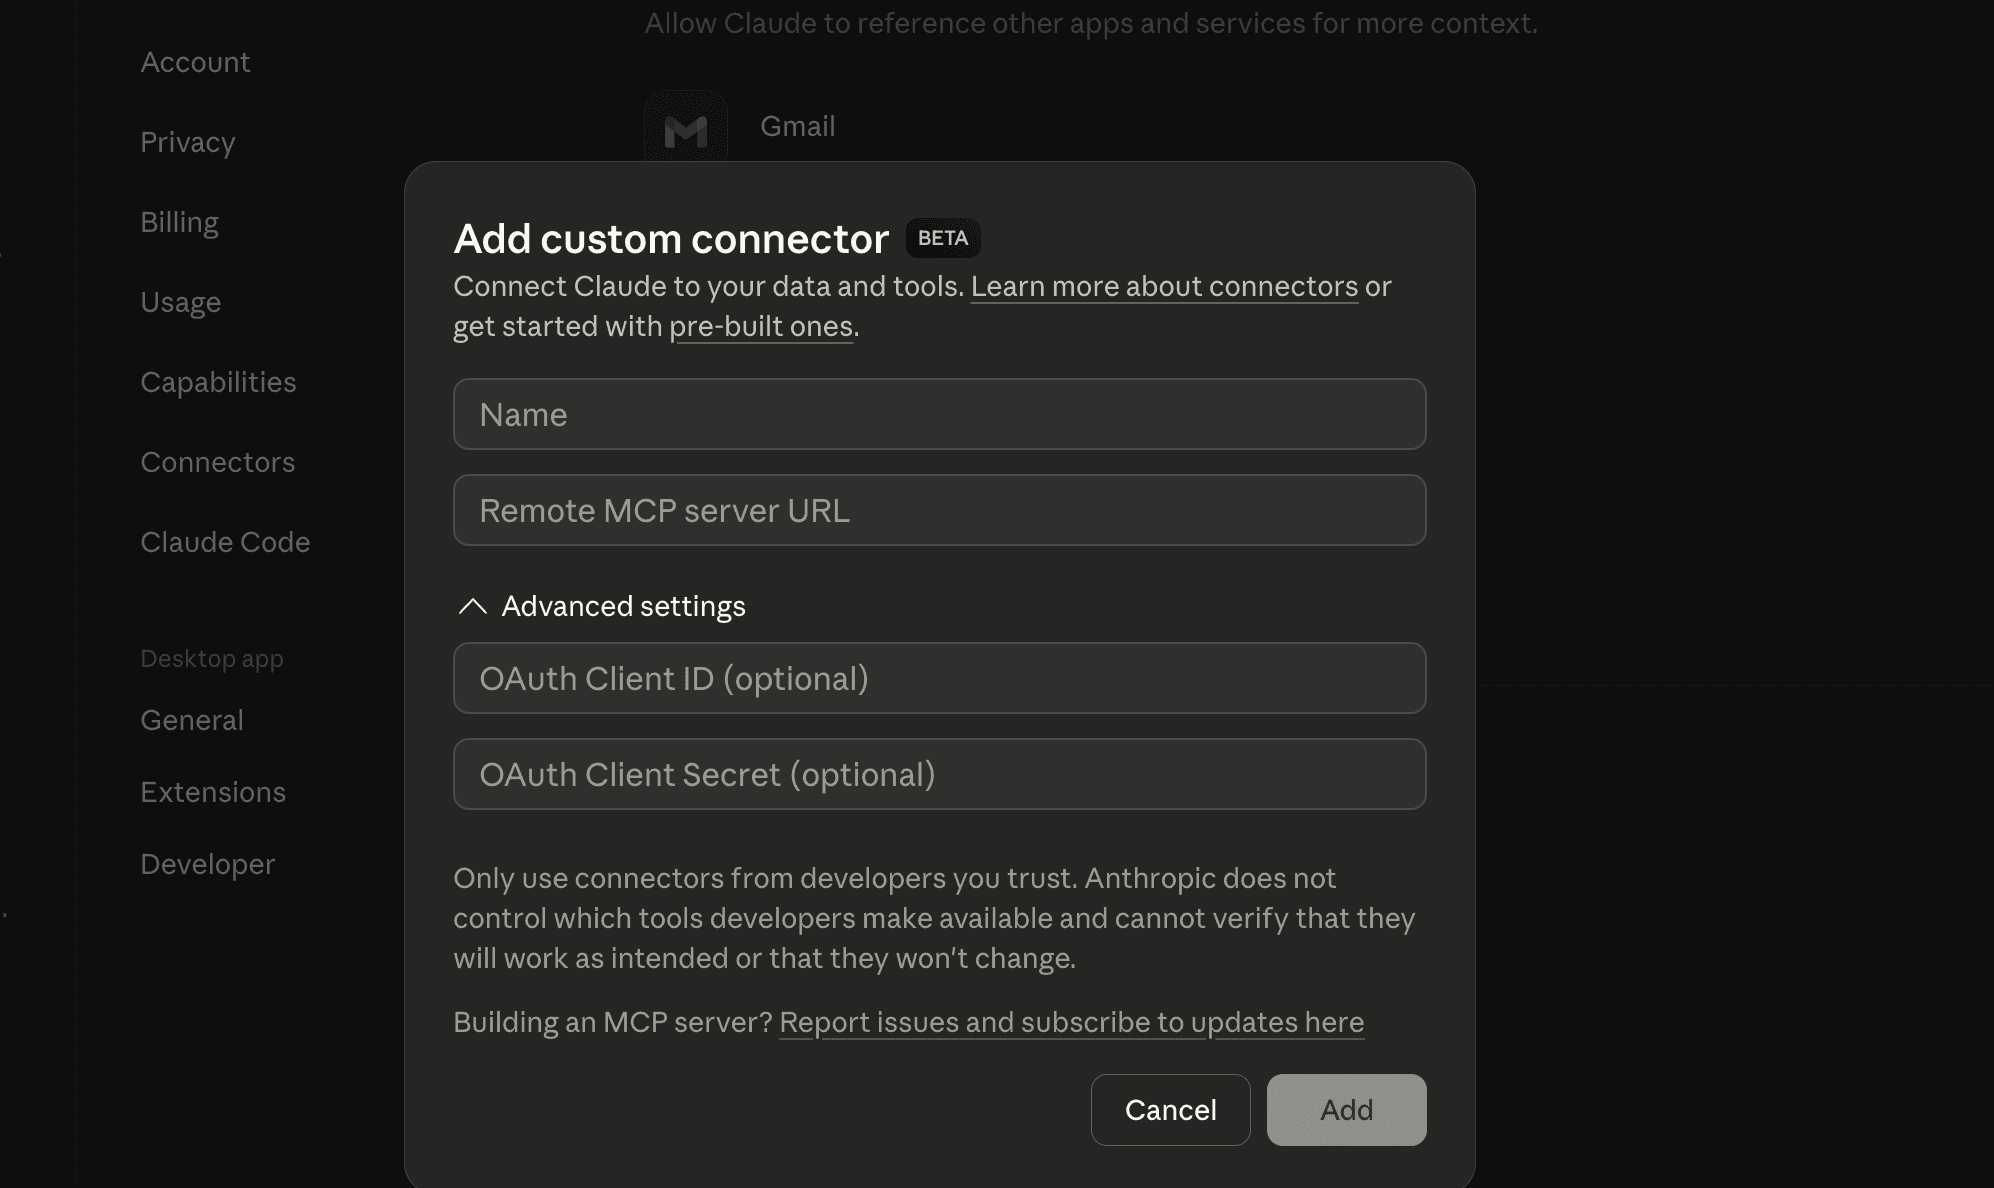The width and height of the screenshot is (1994, 1188).
Task: Open Report issues and subscribe link
Action: point(1071,1022)
